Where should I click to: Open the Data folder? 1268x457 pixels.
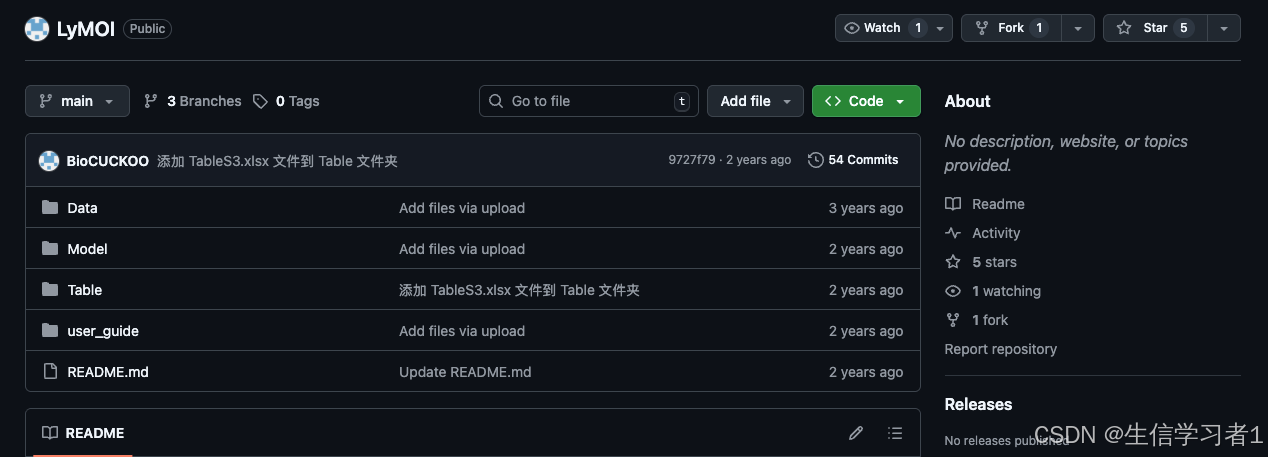click(82, 208)
